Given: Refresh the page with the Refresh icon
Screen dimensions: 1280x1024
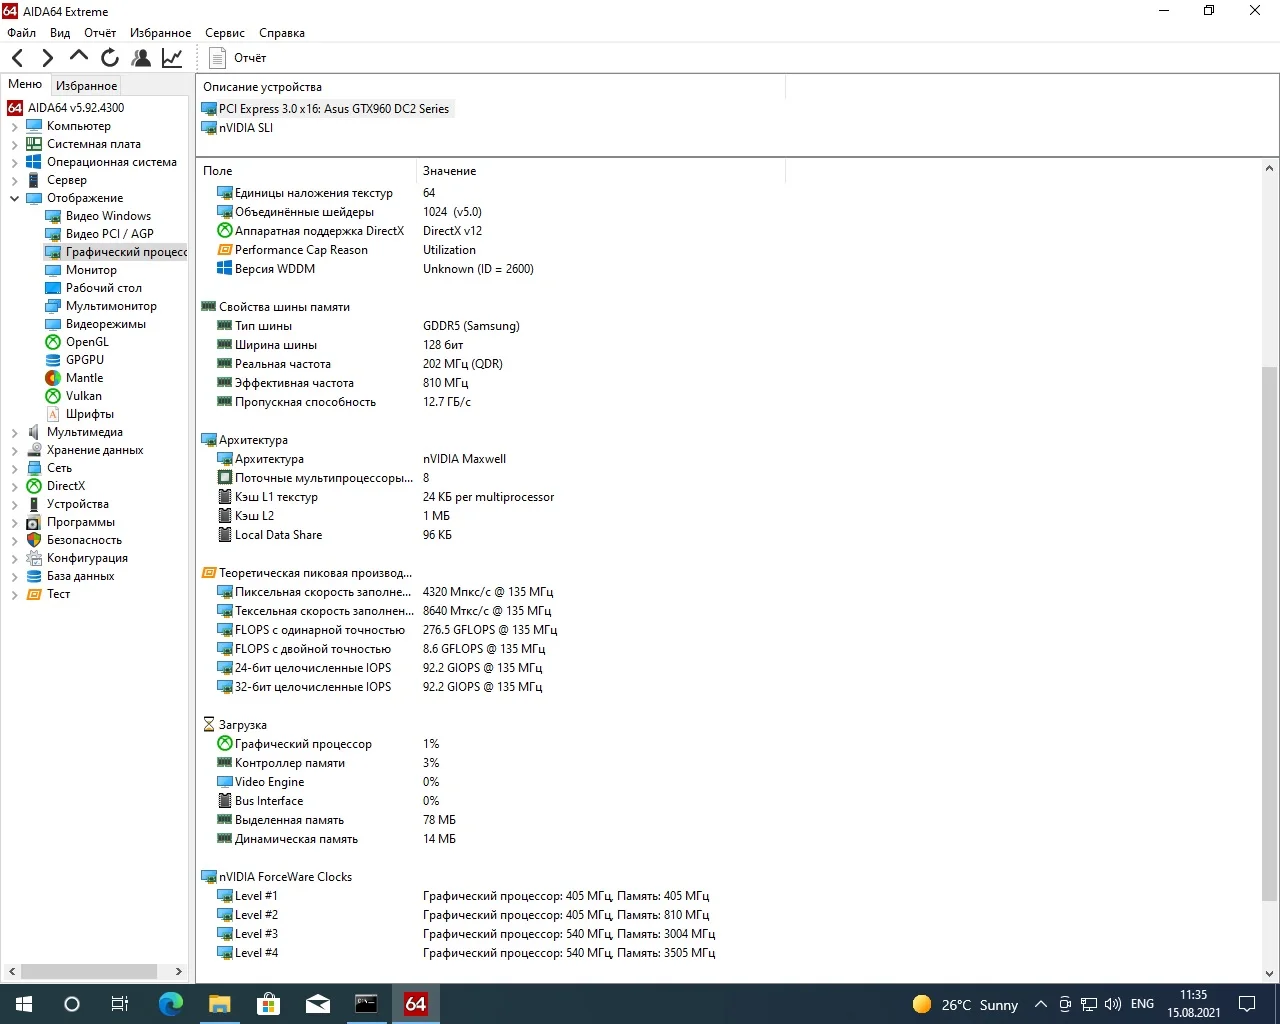Looking at the screenshot, I should (x=110, y=58).
